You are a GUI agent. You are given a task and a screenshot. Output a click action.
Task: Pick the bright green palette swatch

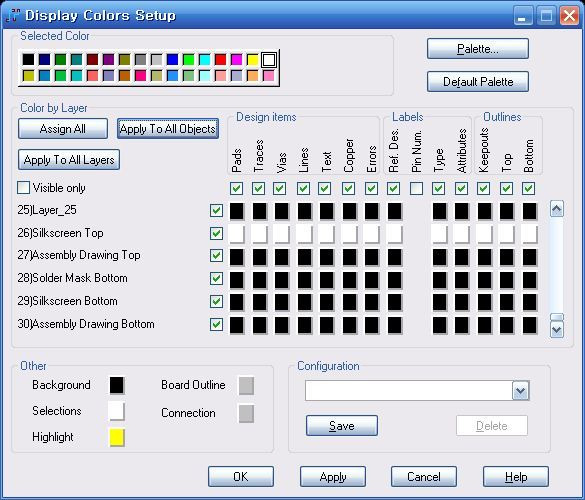[188, 60]
